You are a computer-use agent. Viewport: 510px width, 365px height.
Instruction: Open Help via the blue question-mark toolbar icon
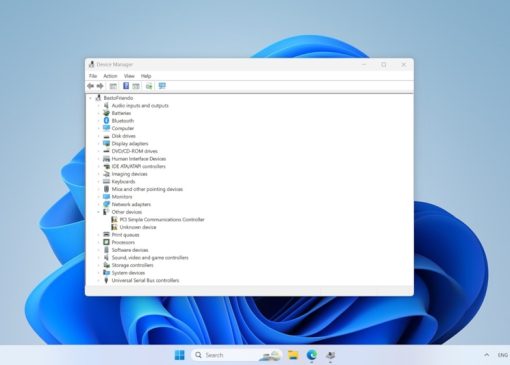click(x=126, y=86)
